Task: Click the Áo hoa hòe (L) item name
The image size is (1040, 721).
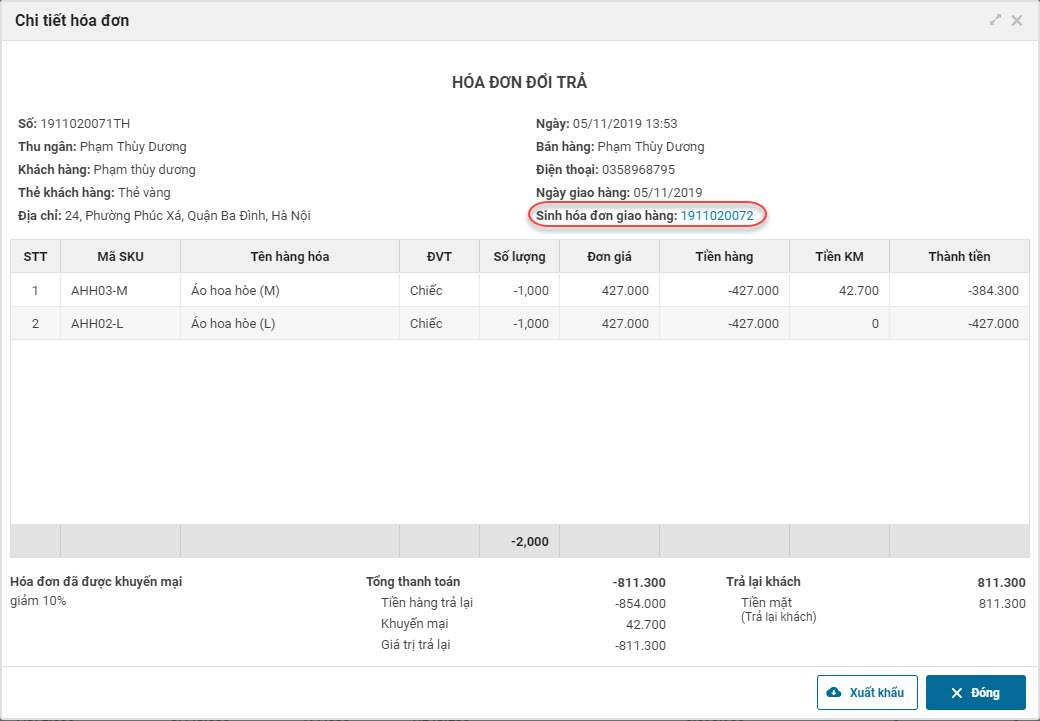Action: tap(233, 324)
